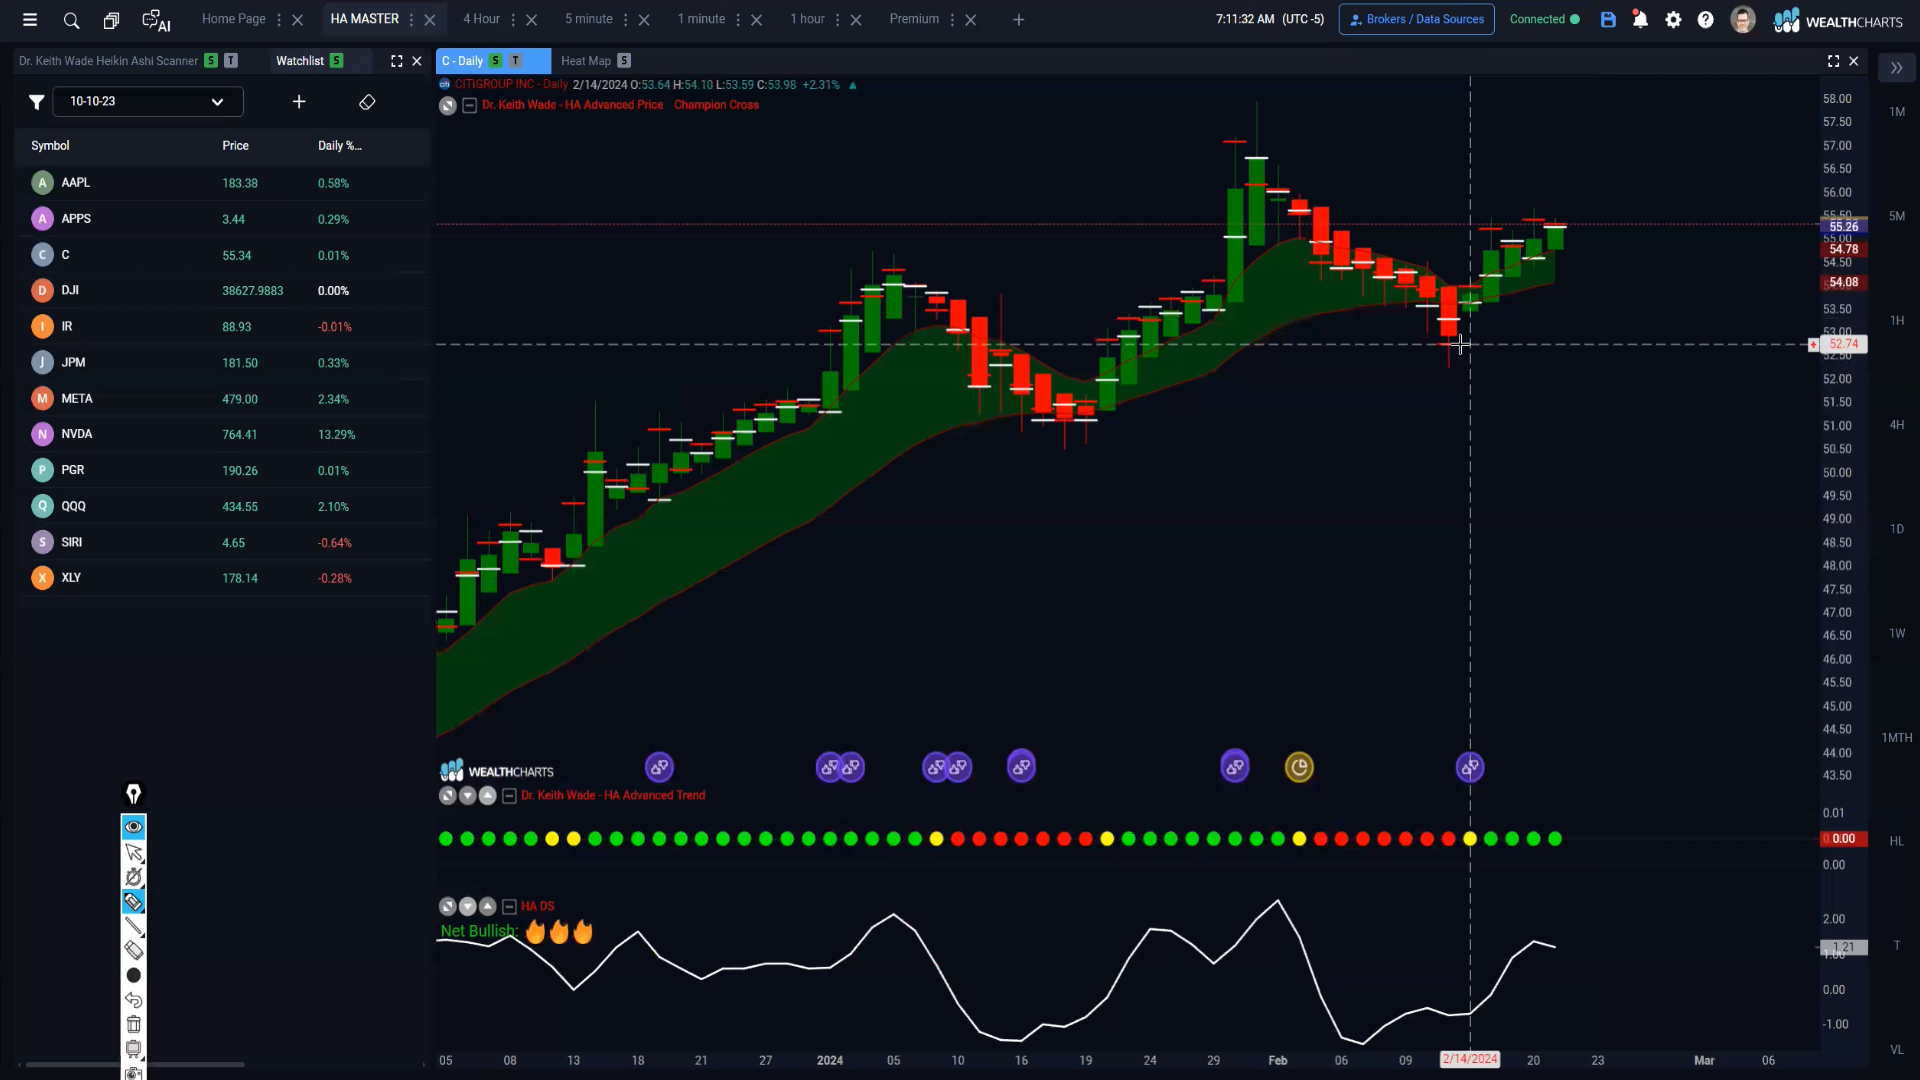
Task: Collapse the right sidebar with double chevron
Action: tap(1896, 68)
